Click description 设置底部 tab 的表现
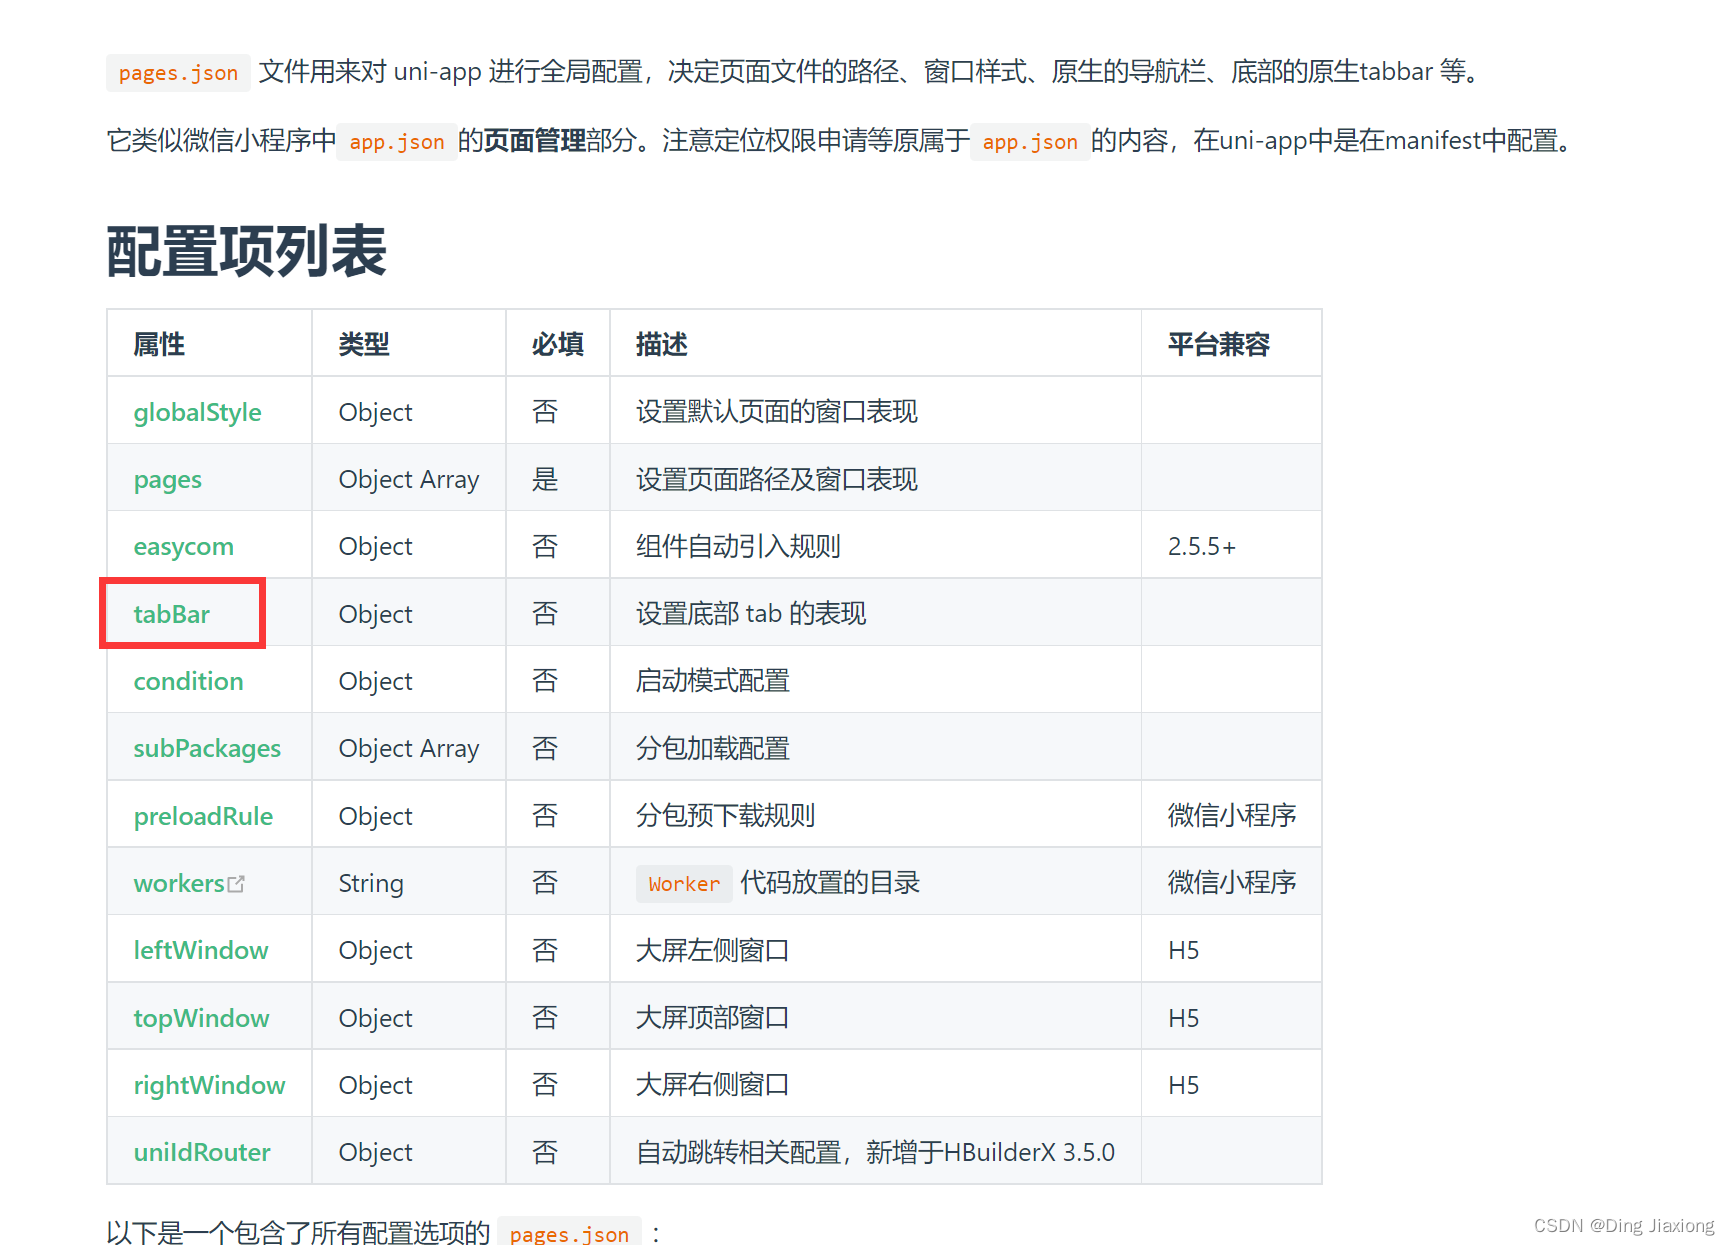Image resolution: width=1730 pixels, height=1245 pixels. pyautogui.click(x=751, y=614)
